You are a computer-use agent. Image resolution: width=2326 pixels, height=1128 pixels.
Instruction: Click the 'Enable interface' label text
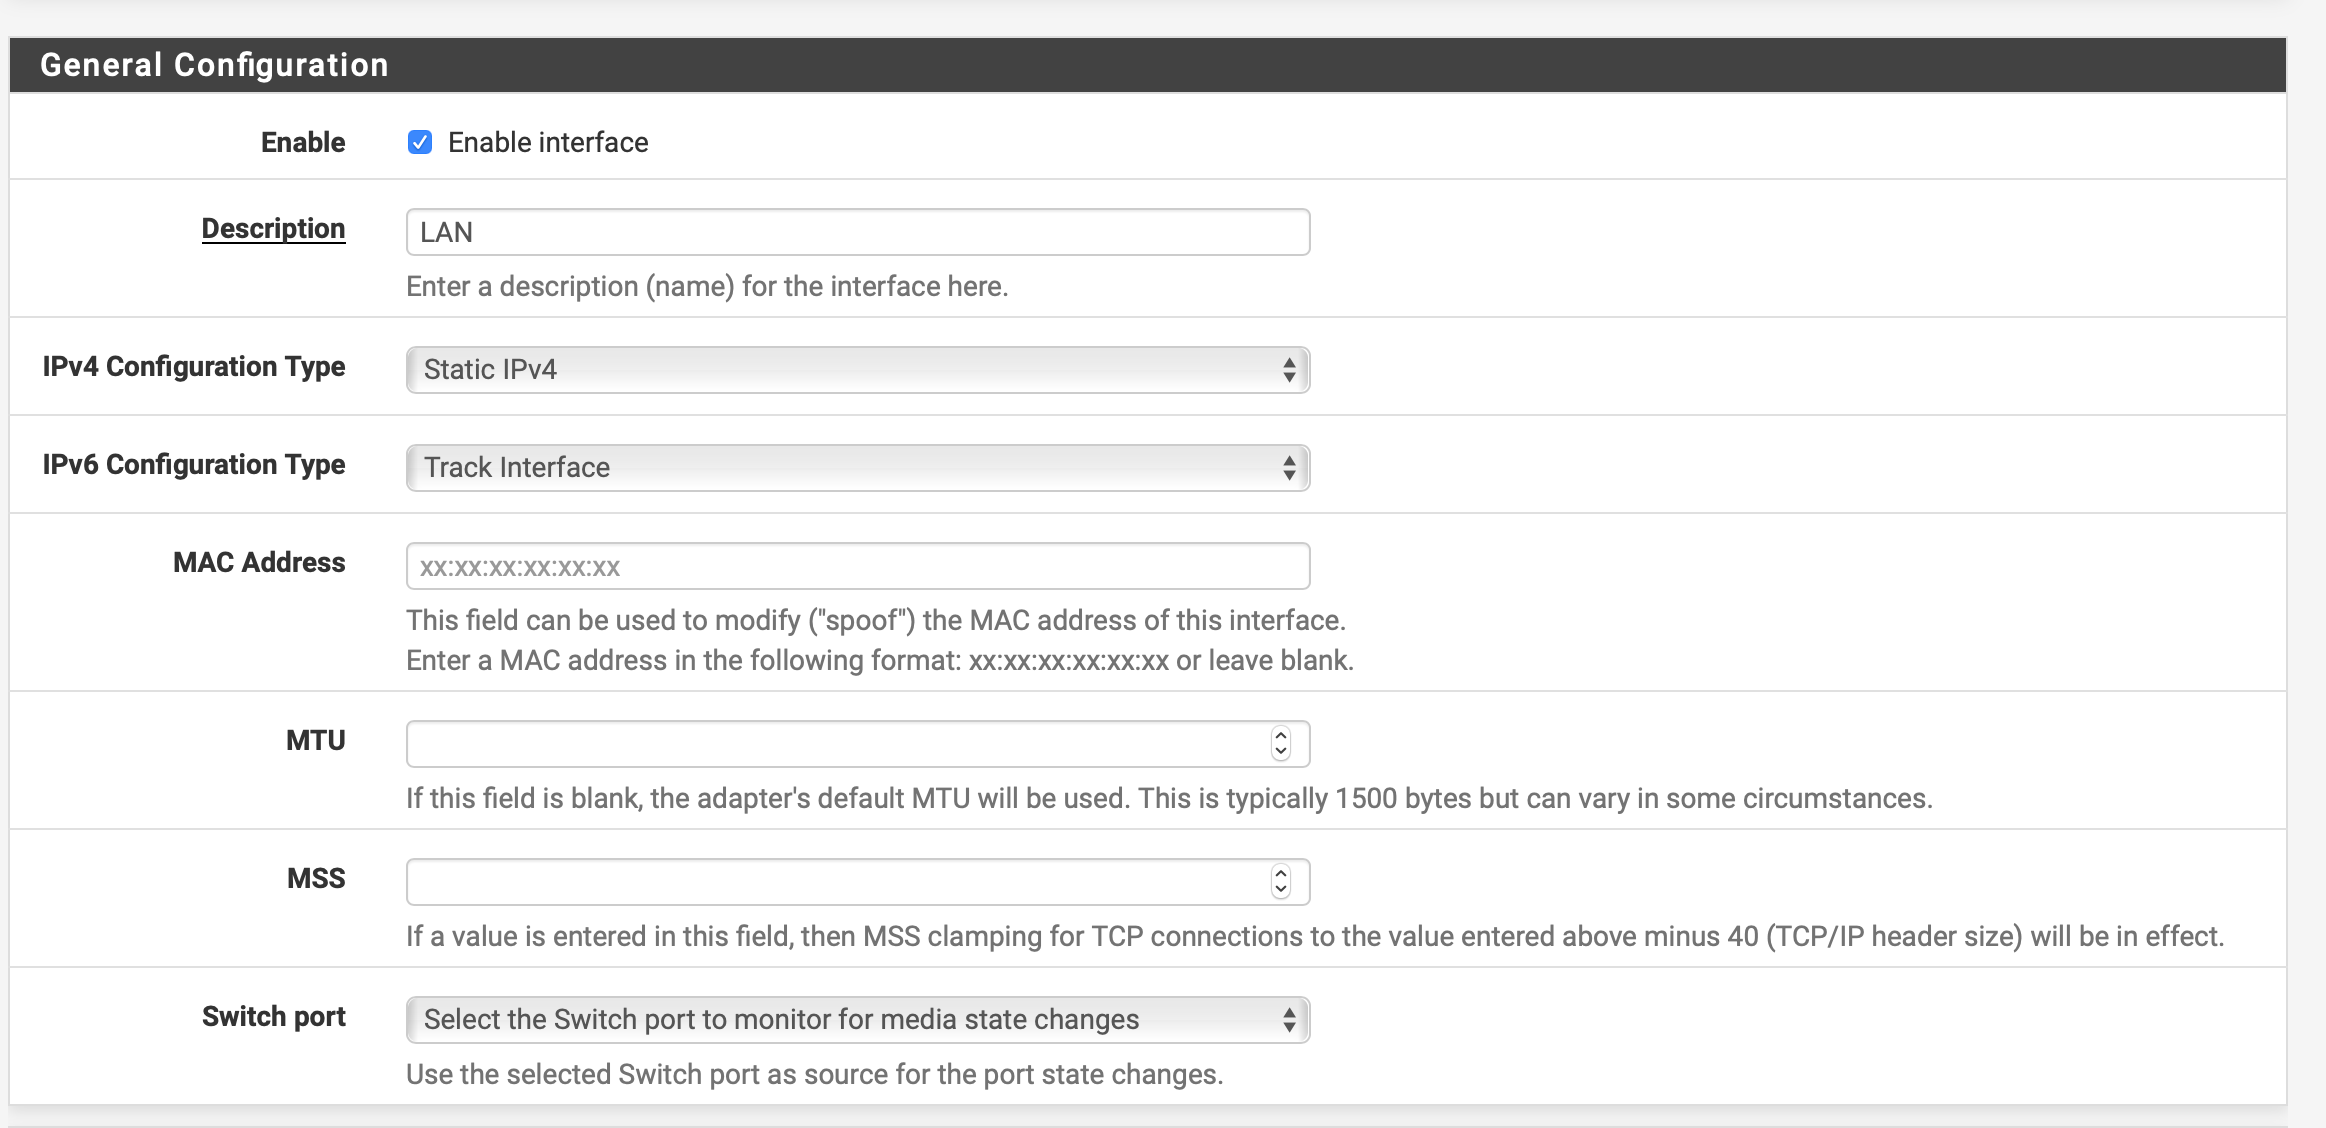coord(547,142)
